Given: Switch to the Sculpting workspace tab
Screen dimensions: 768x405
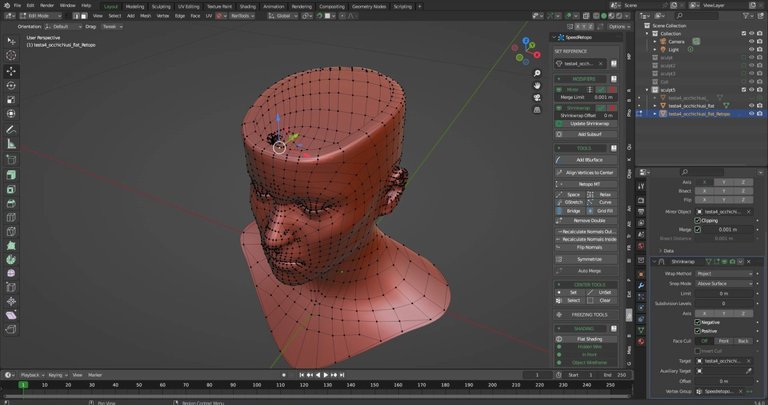Looking at the screenshot, I should [162, 5].
